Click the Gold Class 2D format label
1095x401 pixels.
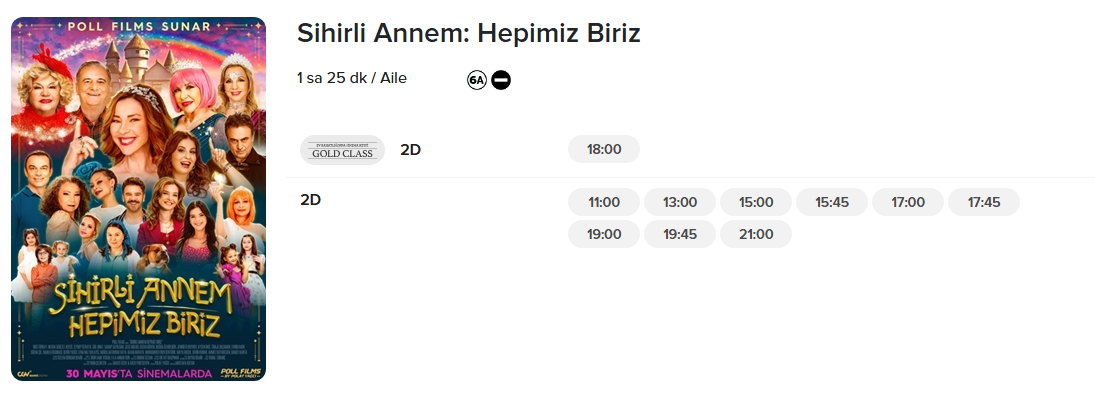point(411,150)
